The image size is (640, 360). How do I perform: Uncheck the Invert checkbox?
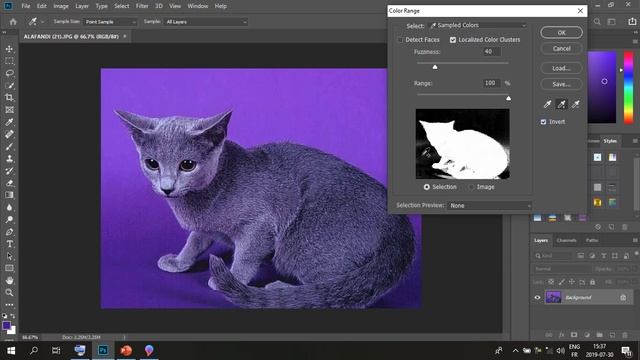click(x=543, y=122)
